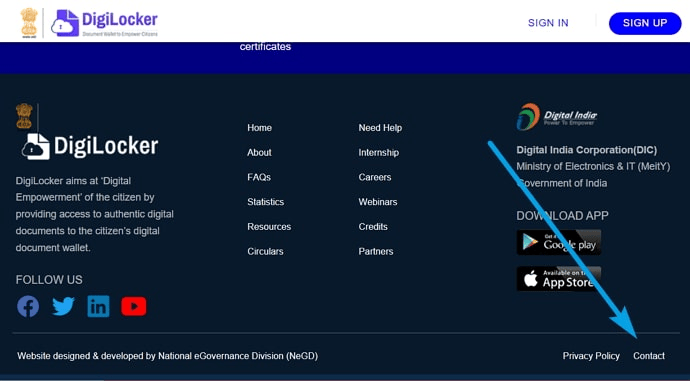Open the Credits link
690x381 pixels.
point(373,227)
